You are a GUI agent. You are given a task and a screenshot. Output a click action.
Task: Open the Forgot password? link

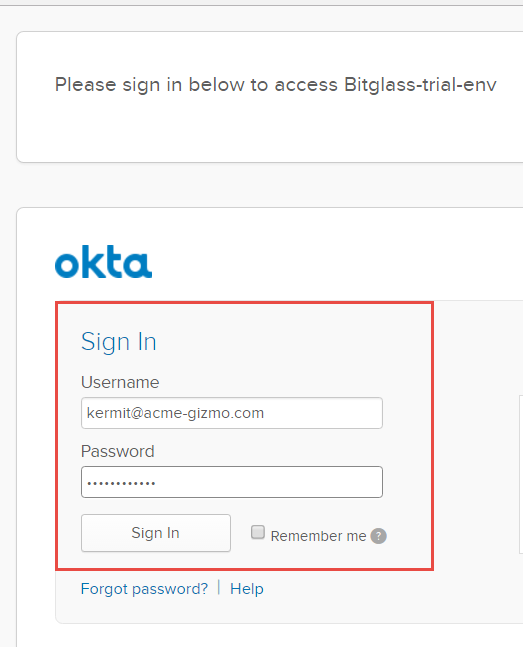tap(144, 589)
